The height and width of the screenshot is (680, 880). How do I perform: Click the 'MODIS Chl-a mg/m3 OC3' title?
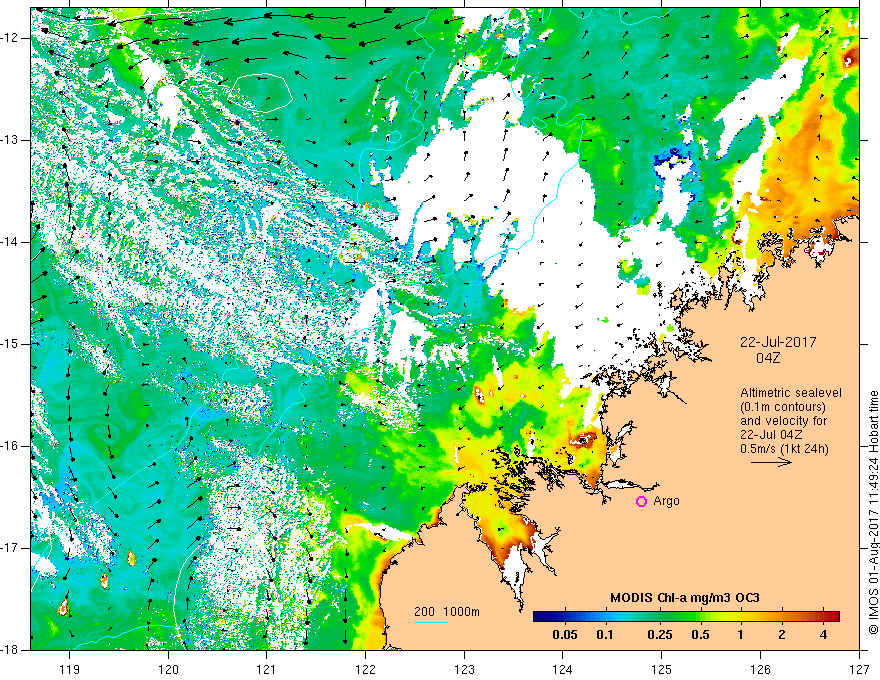tap(685, 598)
